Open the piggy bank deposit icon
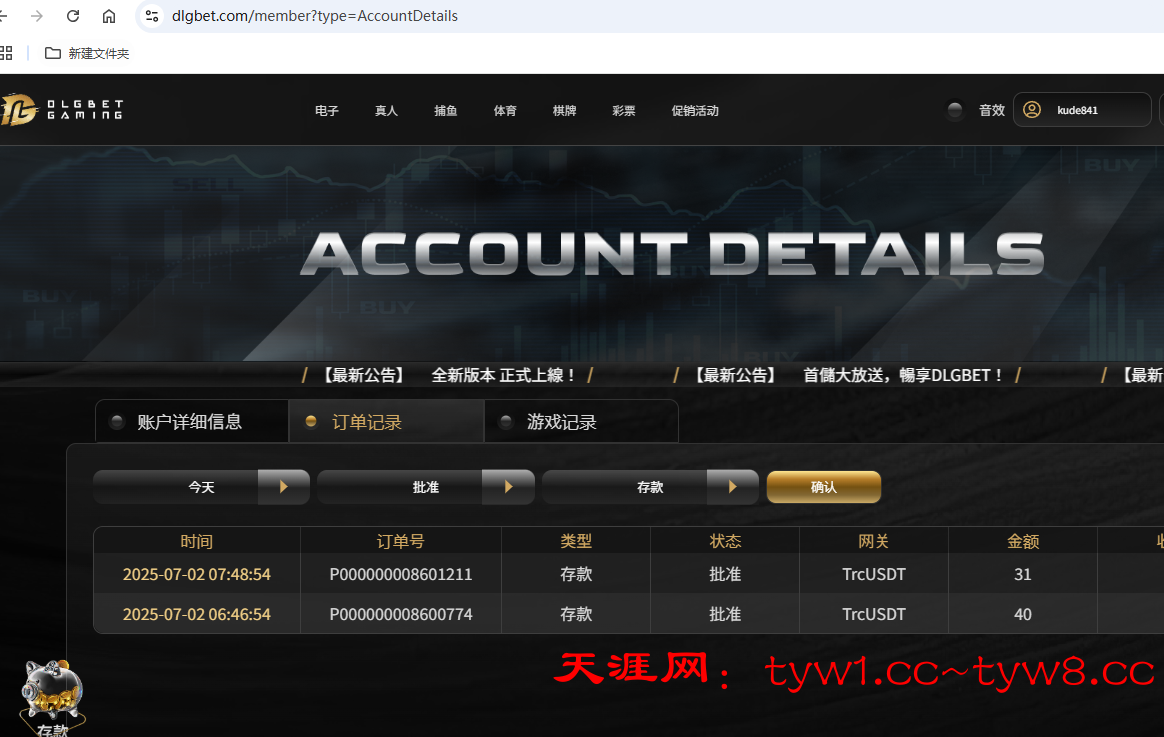 (53, 690)
